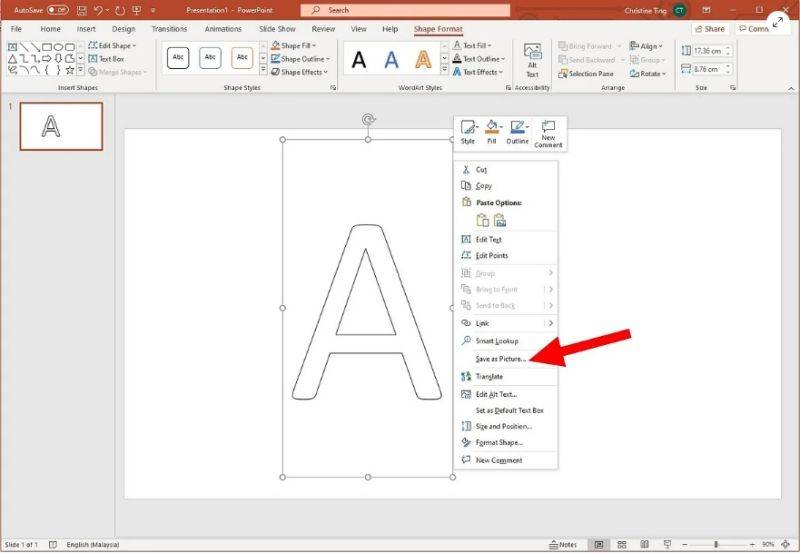Open Shape Fill dropdown in ribbon
800x553 pixels.
coord(293,45)
